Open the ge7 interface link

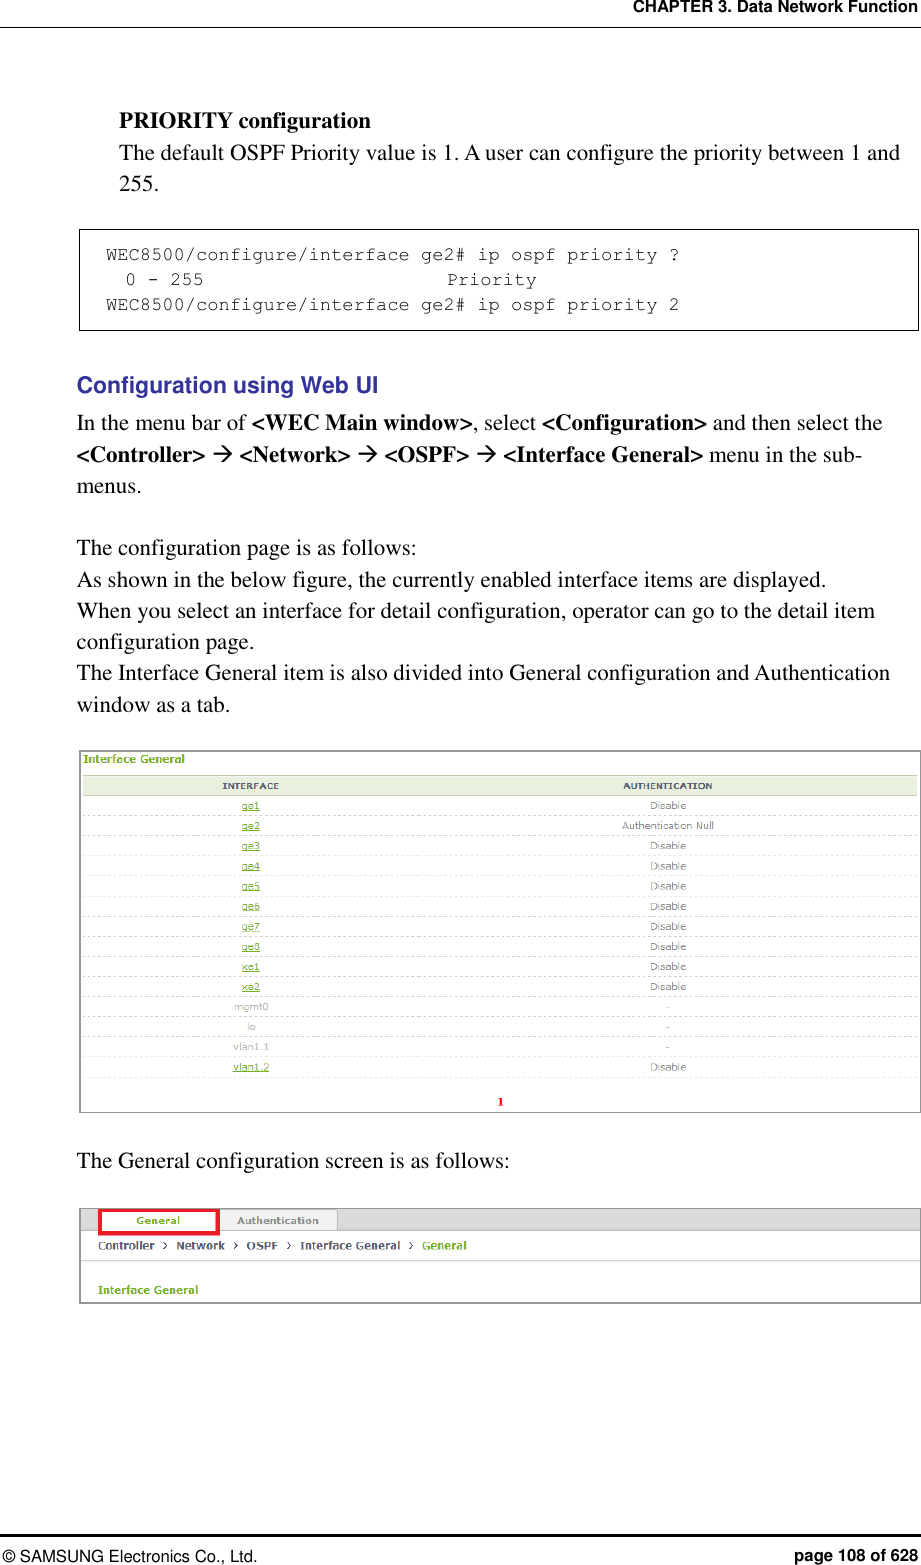pos(250,926)
